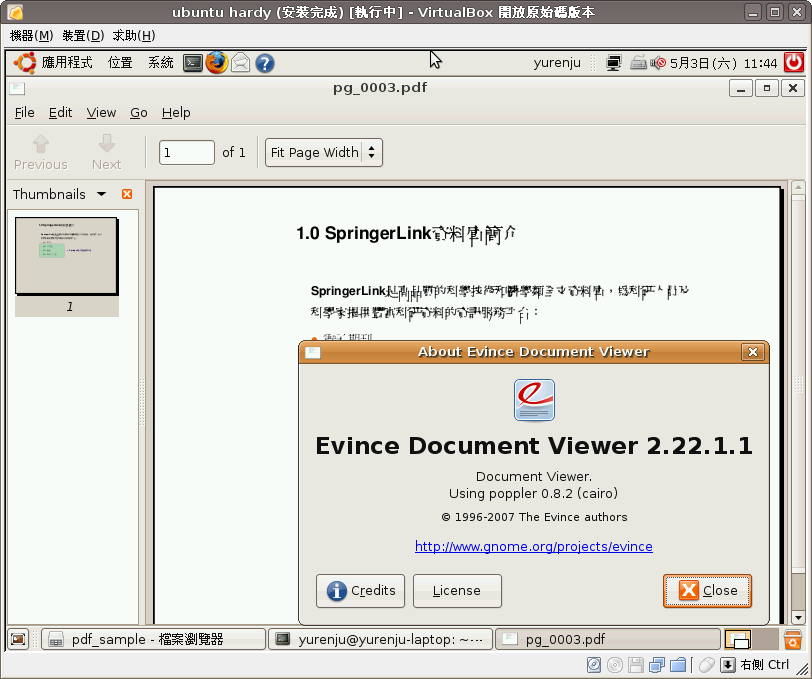
Task: Click the muted volume tray icon
Action: [x=658, y=63]
